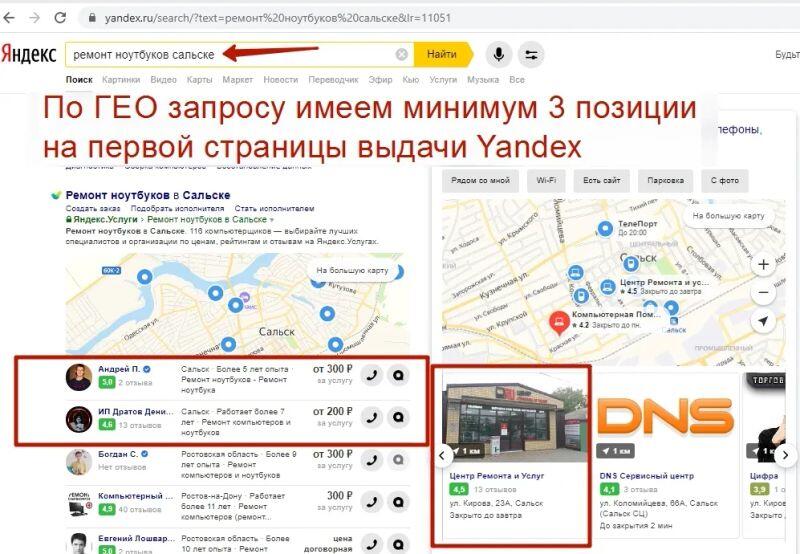Image resolution: width=800 pixels, height=554 pixels.
Task: Toggle the 'Рядом со мной' filter
Action: [481, 181]
